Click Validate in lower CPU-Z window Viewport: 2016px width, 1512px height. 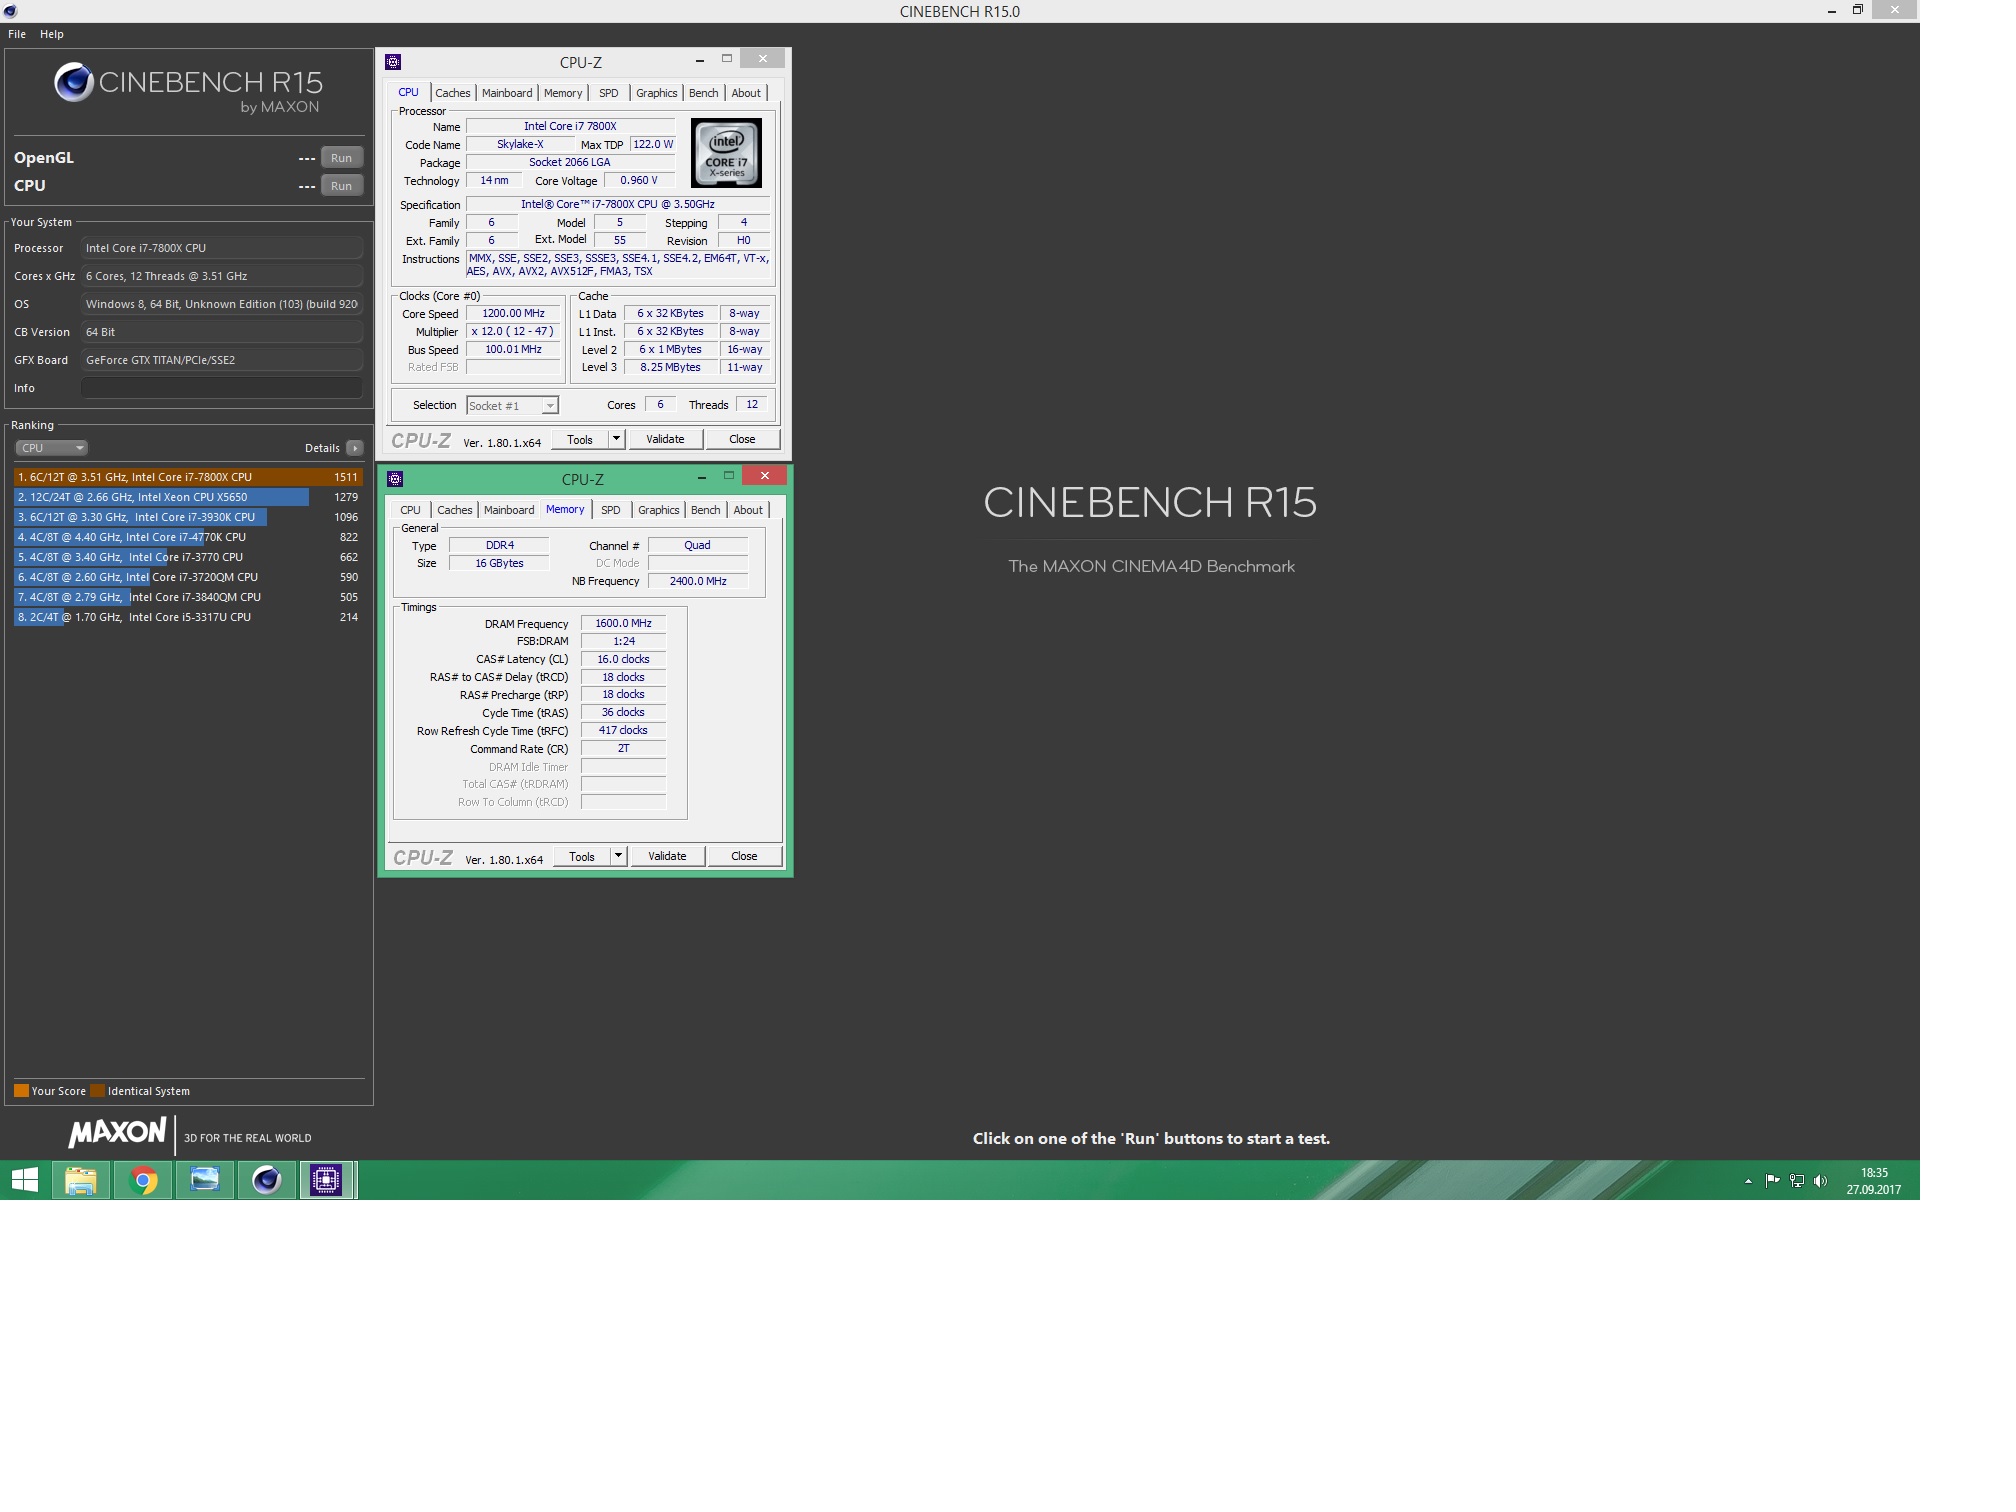667,857
